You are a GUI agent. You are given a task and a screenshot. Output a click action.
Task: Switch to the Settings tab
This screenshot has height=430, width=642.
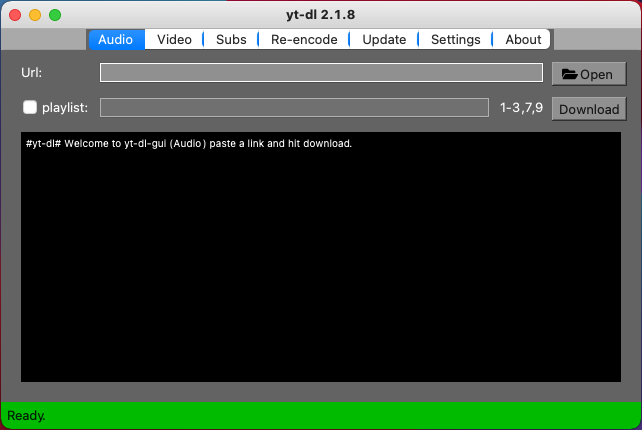(x=455, y=39)
